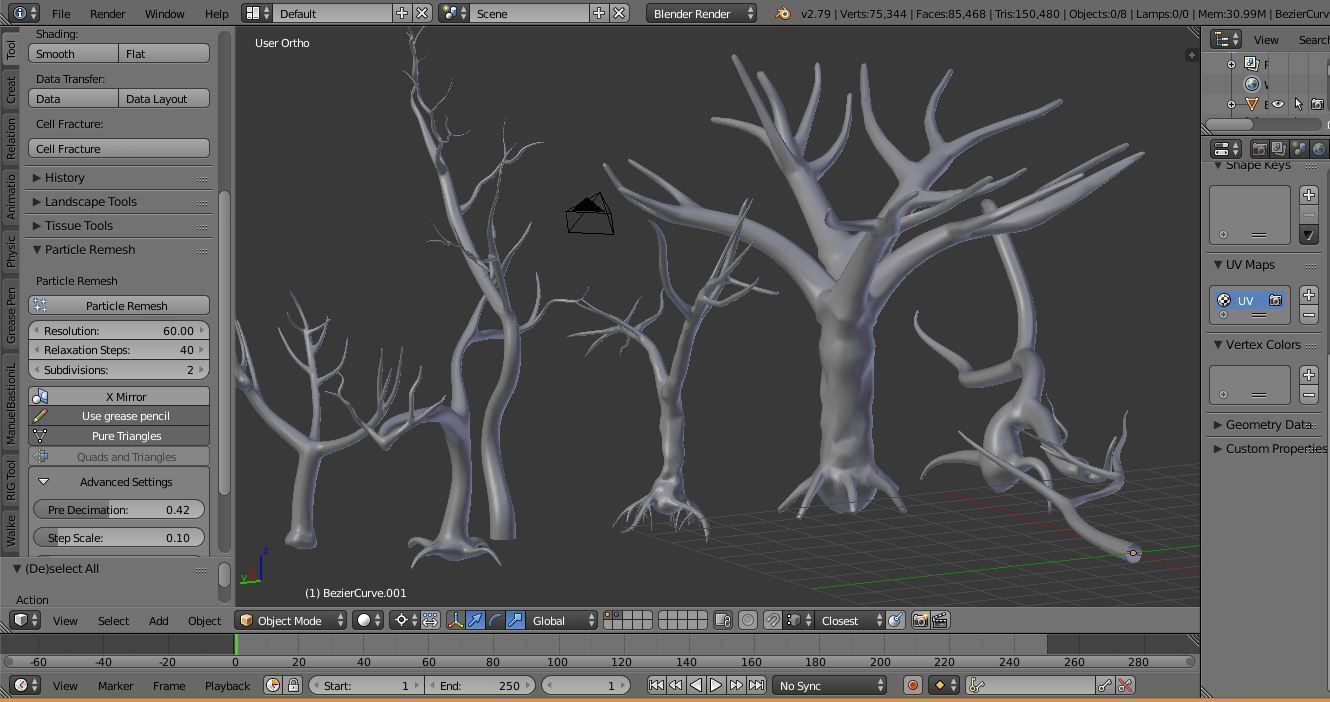Expand the Geometry Data panel
This screenshot has width=1330, height=702.
tap(1266, 424)
